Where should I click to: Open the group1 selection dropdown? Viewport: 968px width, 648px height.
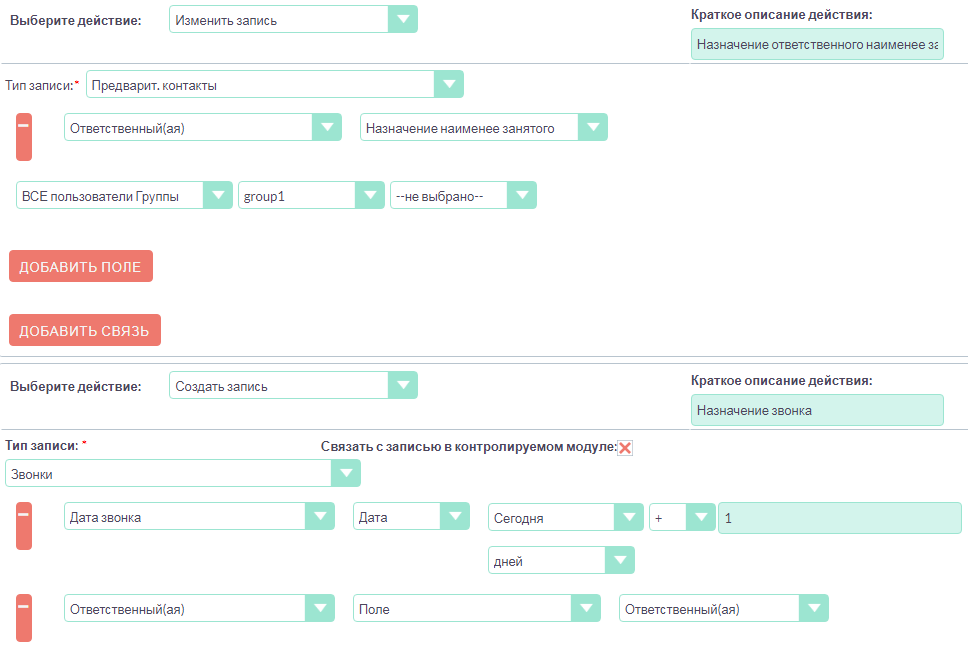tap(311, 196)
